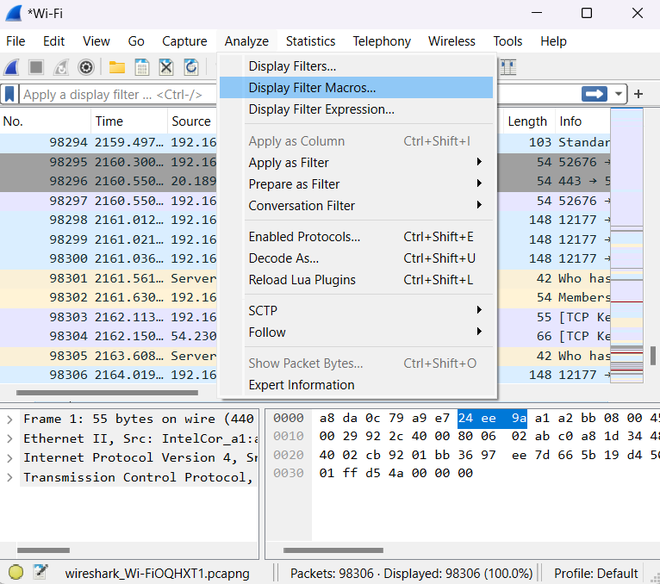The height and width of the screenshot is (584, 660).
Task: Click the display filter bookmark icon
Action: [x=11, y=94]
